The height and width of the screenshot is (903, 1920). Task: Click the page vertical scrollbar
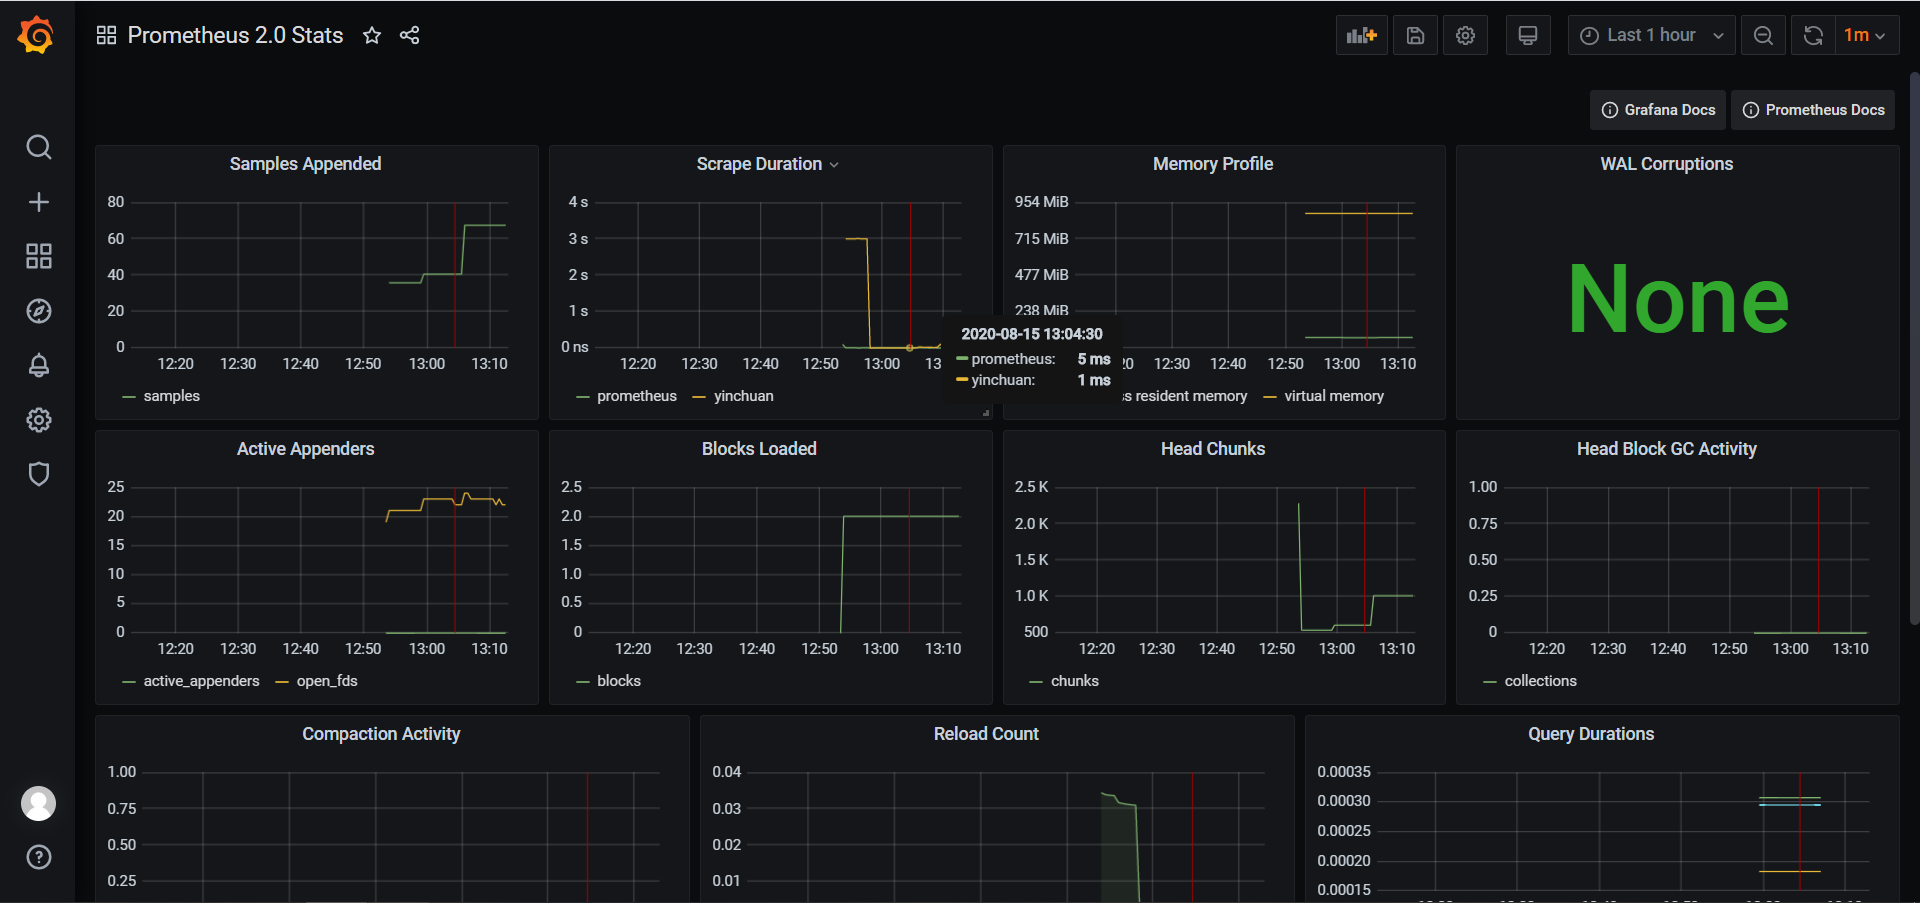(1914, 349)
